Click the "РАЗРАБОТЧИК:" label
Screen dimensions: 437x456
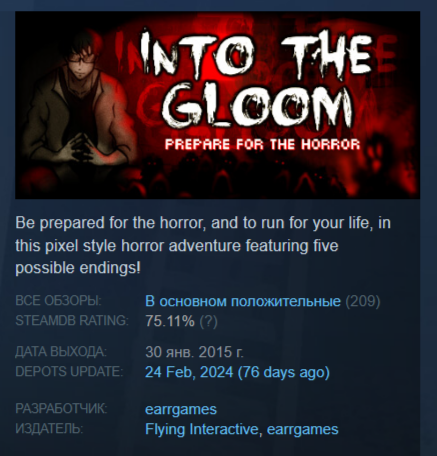(61, 409)
